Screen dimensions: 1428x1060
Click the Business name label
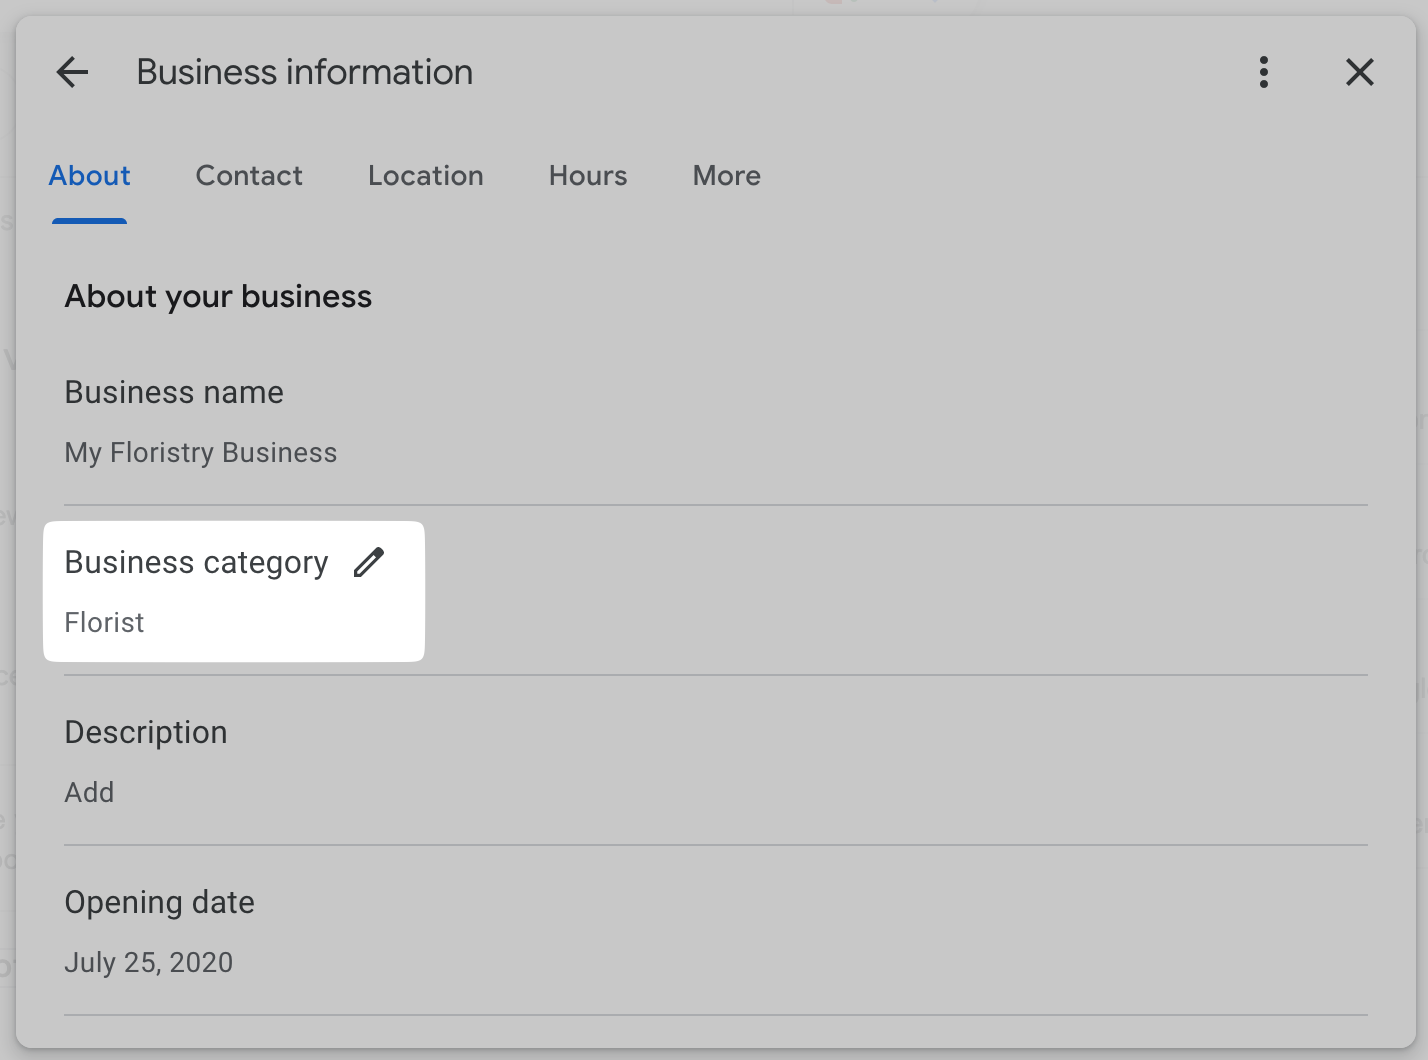[173, 392]
